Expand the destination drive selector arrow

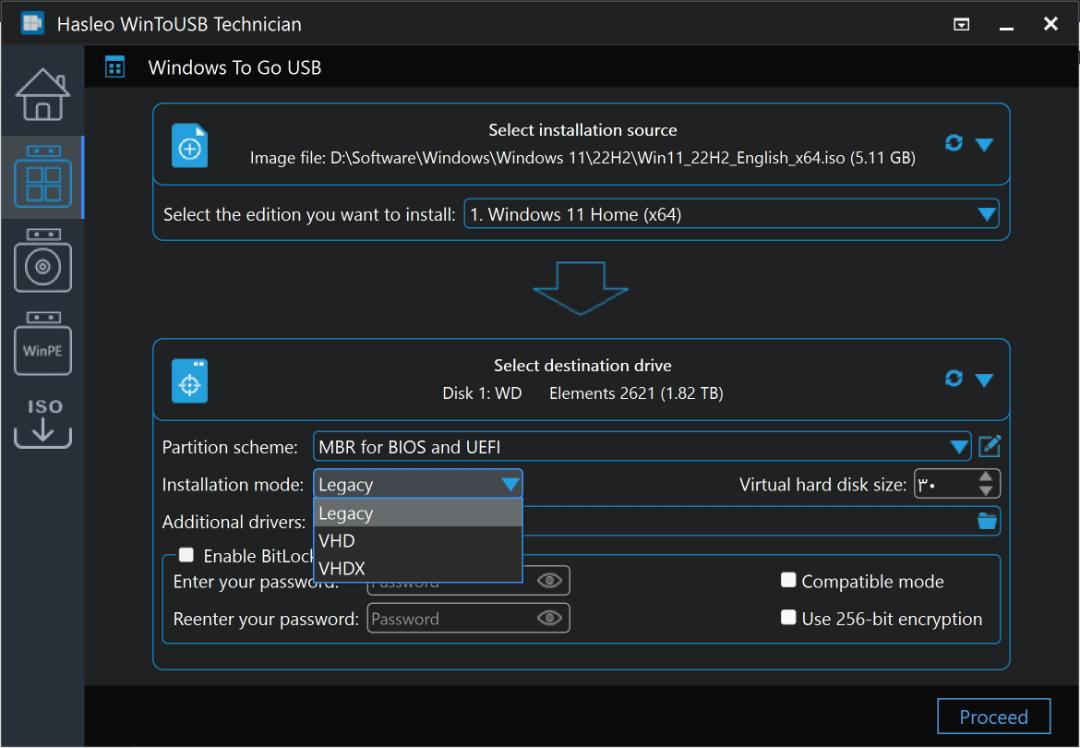(984, 380)
